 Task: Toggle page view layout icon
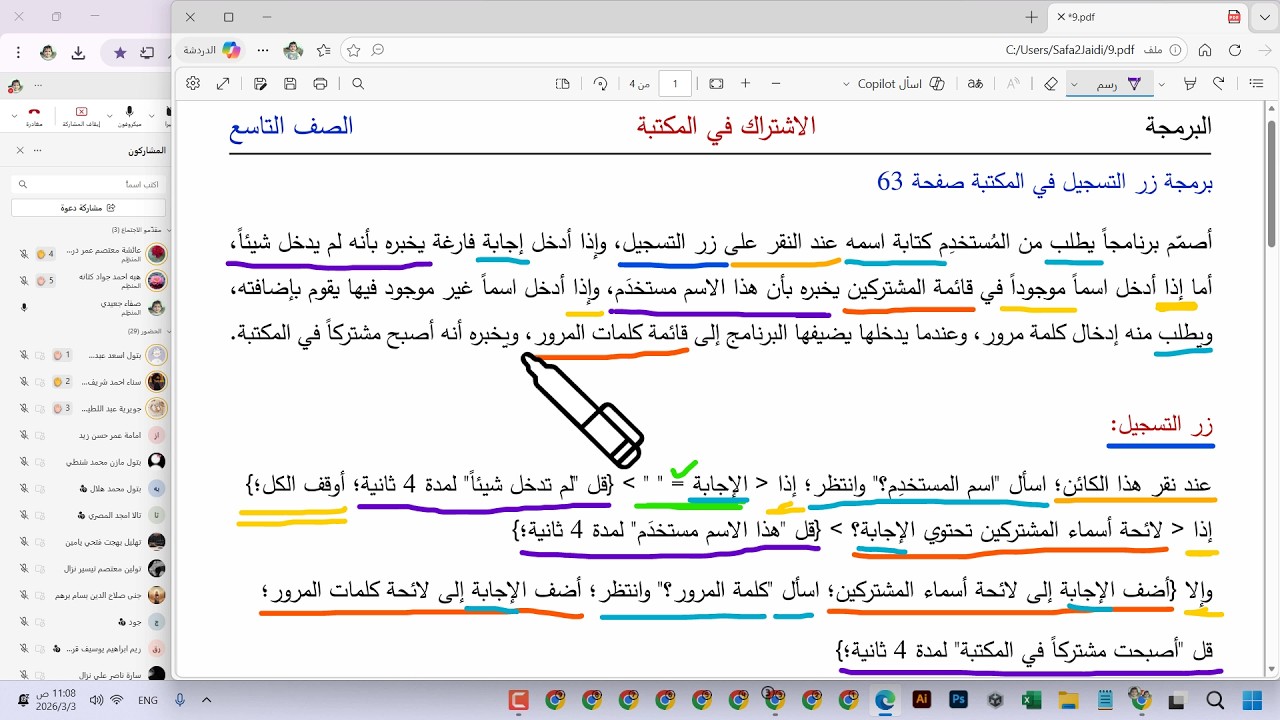tap(563, 84)
